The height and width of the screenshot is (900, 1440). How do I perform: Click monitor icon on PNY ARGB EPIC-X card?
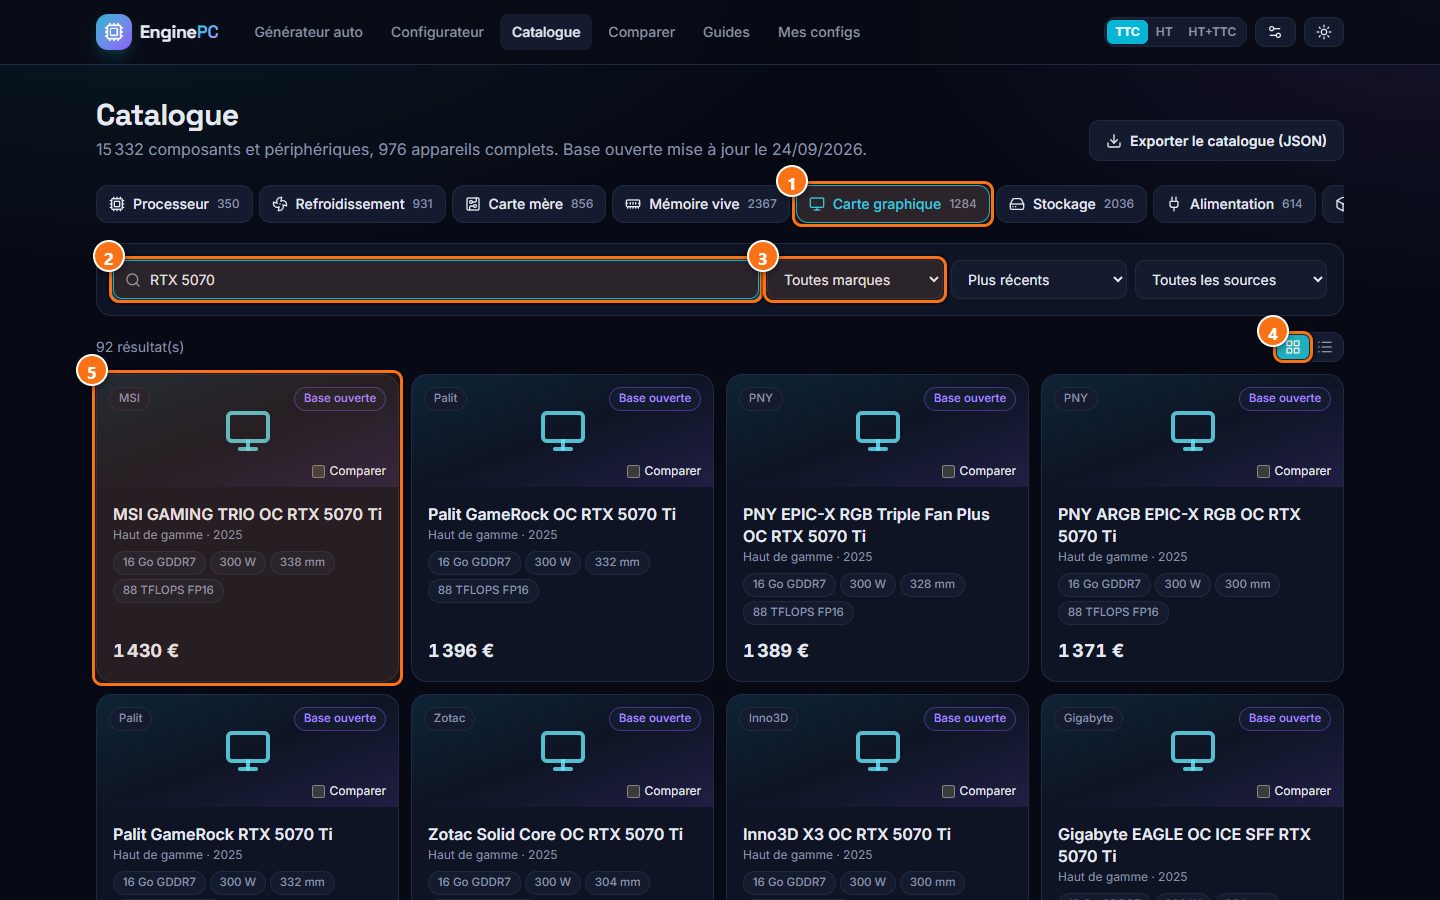pyautogui.click(x=1193, y=431)
